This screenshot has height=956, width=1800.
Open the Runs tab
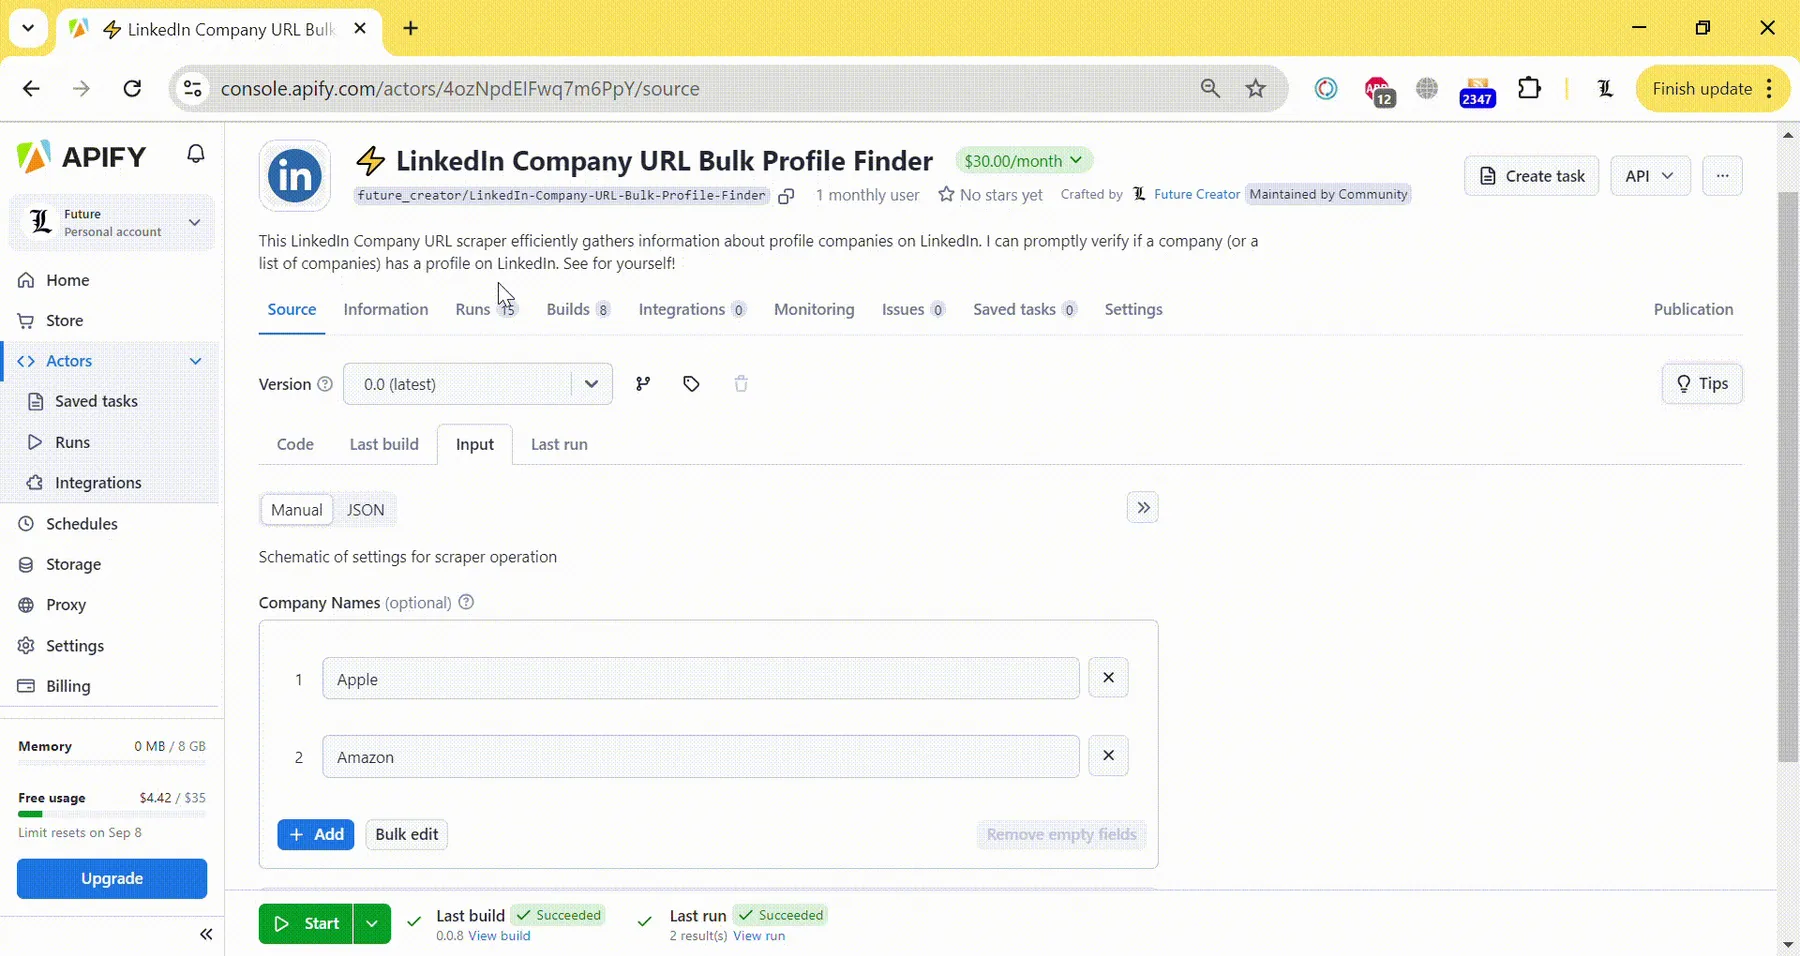click(485, 310)
